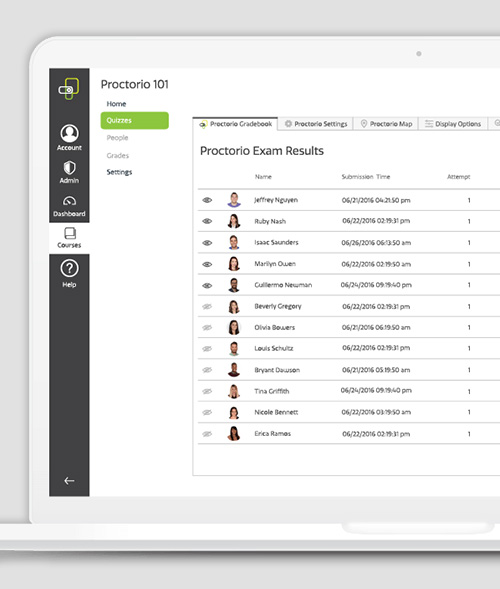
Task: Select the name Tina Griffith
Action: 272,391
